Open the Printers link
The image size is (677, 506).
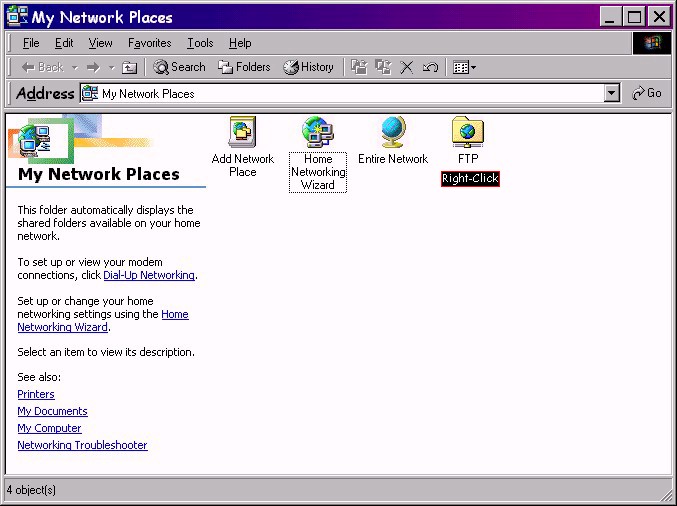[36, 394]
